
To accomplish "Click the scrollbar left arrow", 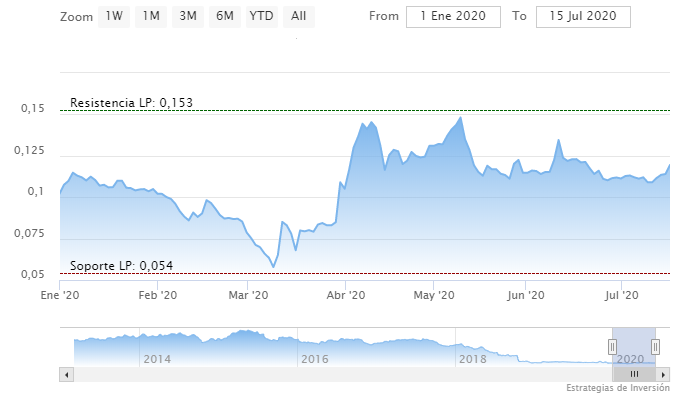I will pyautogui.click(x=67, y=373).
